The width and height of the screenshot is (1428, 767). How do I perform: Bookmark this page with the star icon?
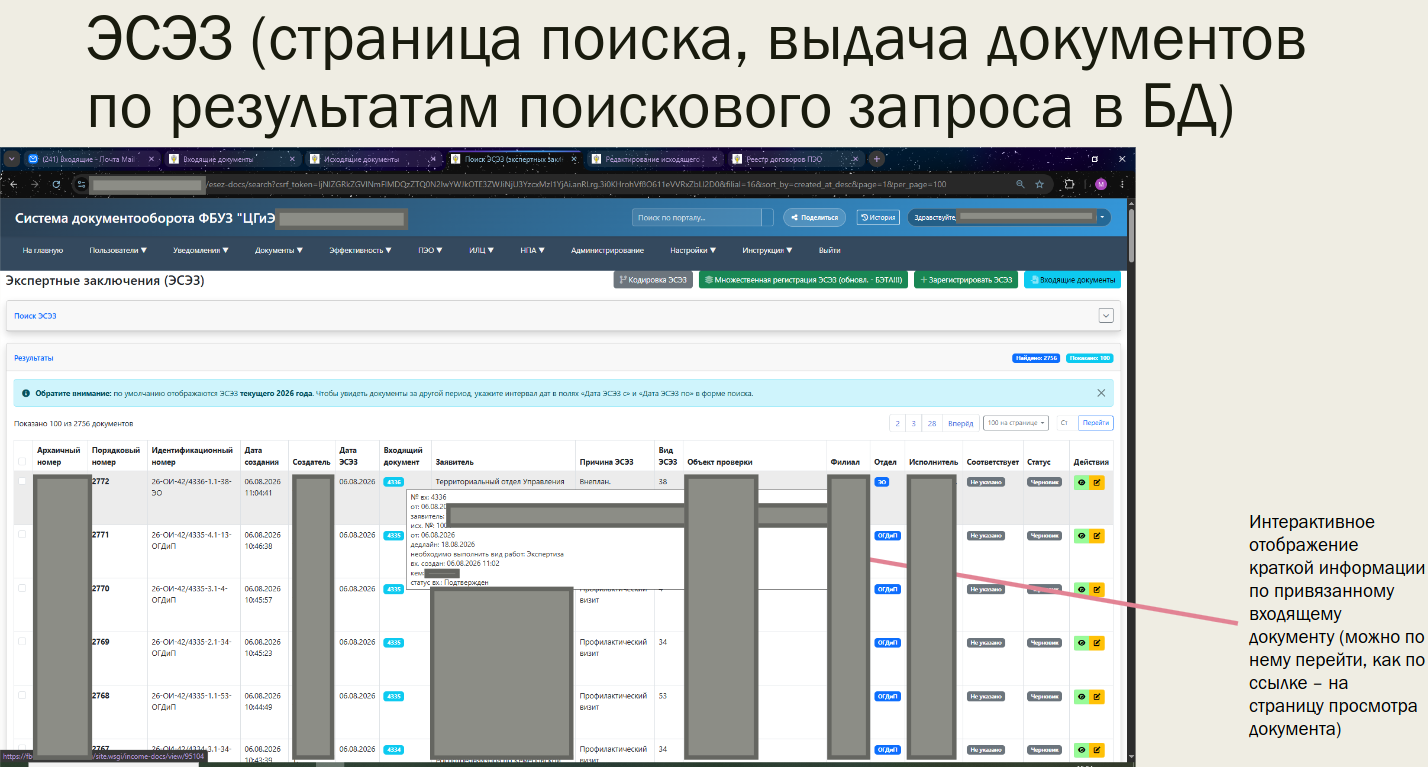tap(1040, 184)
